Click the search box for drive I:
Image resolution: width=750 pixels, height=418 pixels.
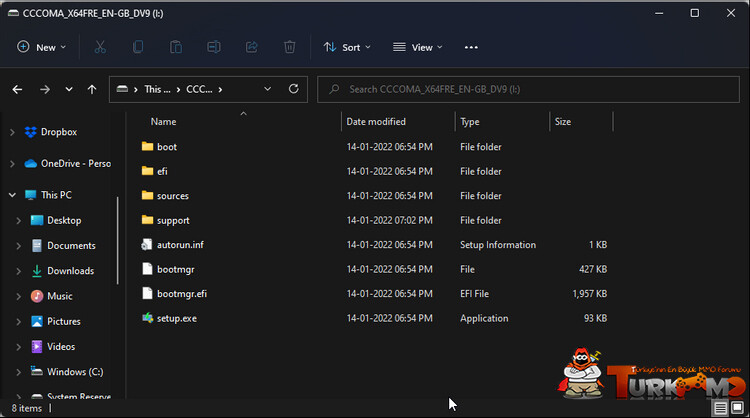click(x=529, y=89)
